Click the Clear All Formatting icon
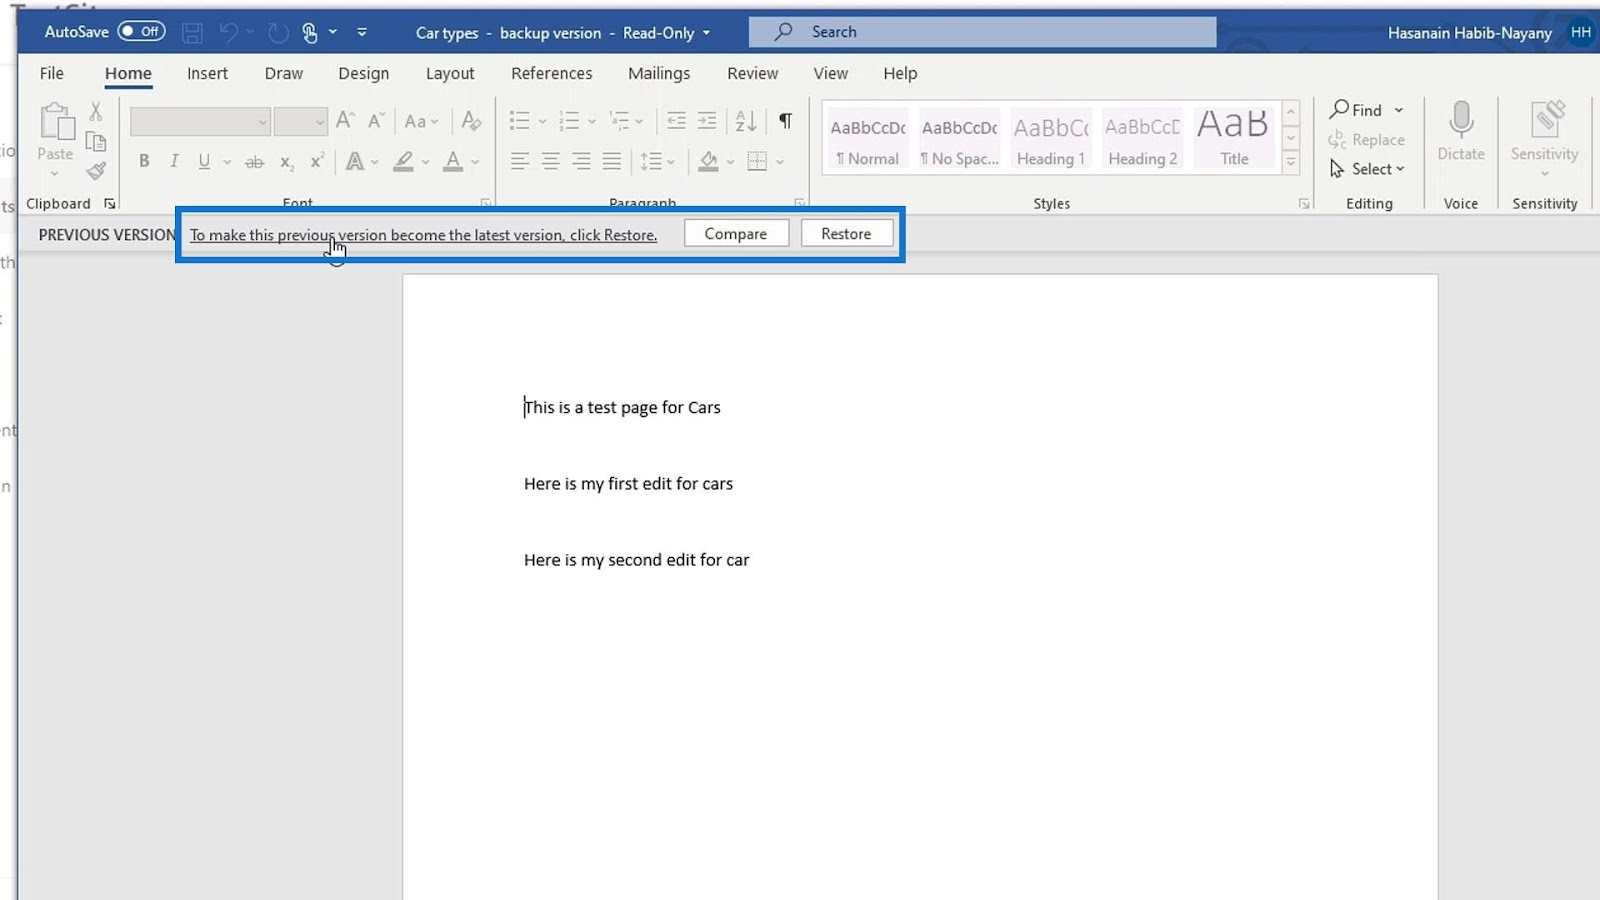Screen dimensions: 1600x900 472,121
